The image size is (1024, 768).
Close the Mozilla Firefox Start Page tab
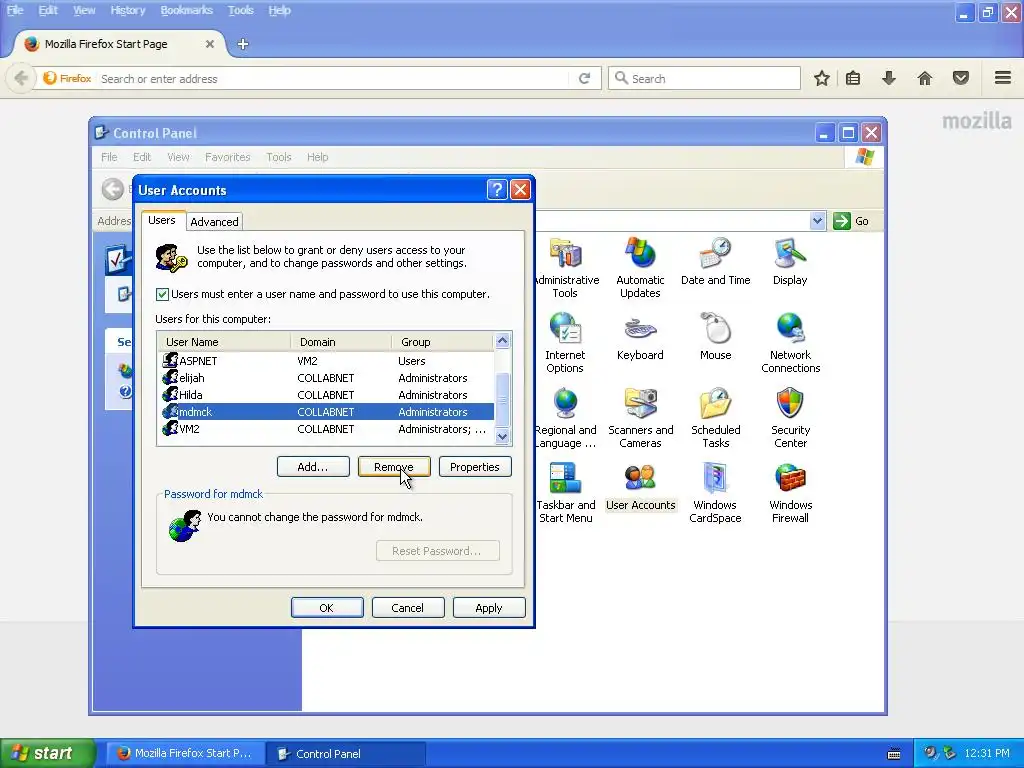tap(210, 44)
